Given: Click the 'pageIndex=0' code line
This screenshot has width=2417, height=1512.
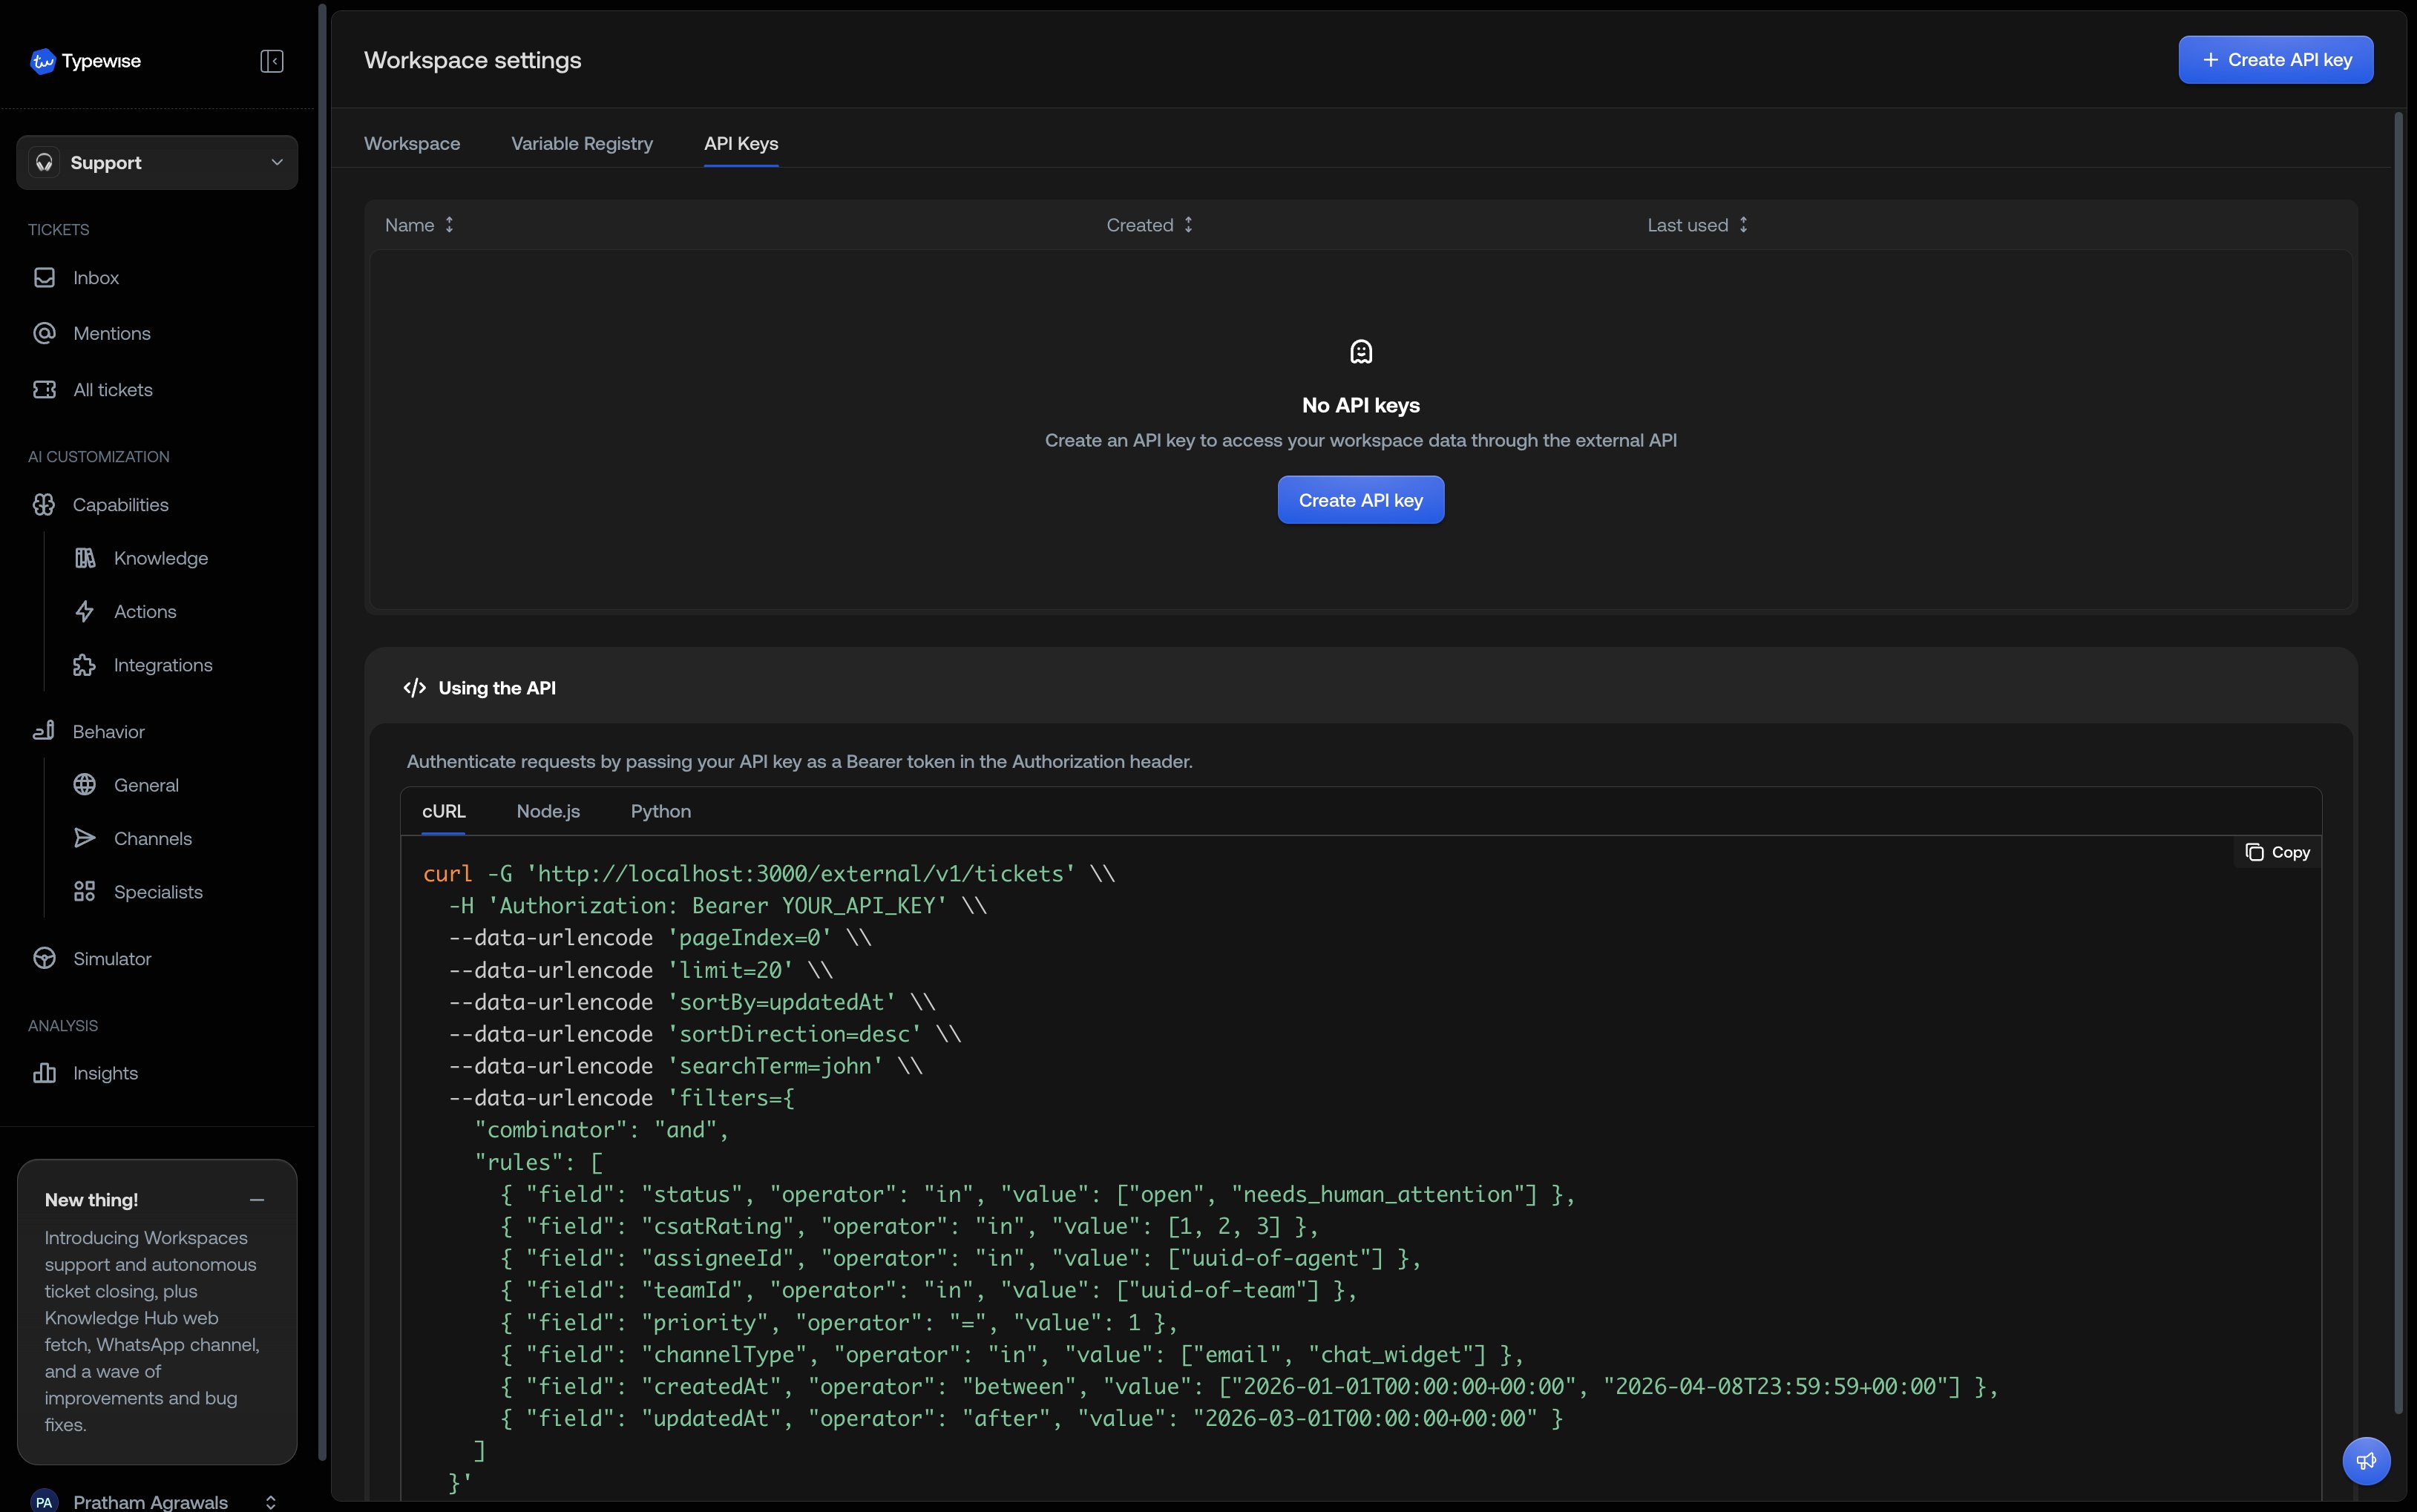Looking at the screenshot, I should [660, 937].
